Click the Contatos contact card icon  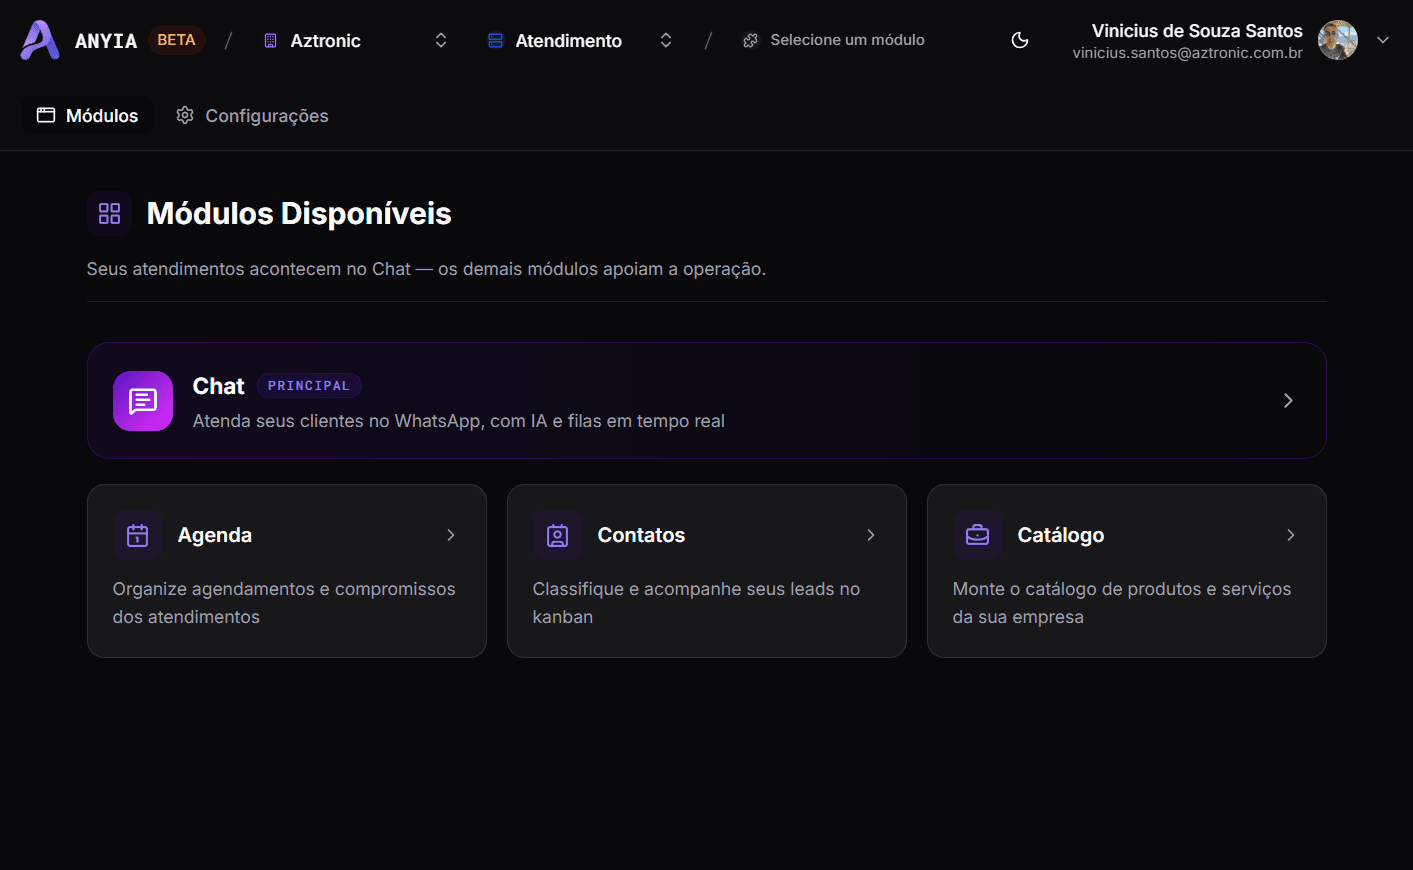click(558, 535)
